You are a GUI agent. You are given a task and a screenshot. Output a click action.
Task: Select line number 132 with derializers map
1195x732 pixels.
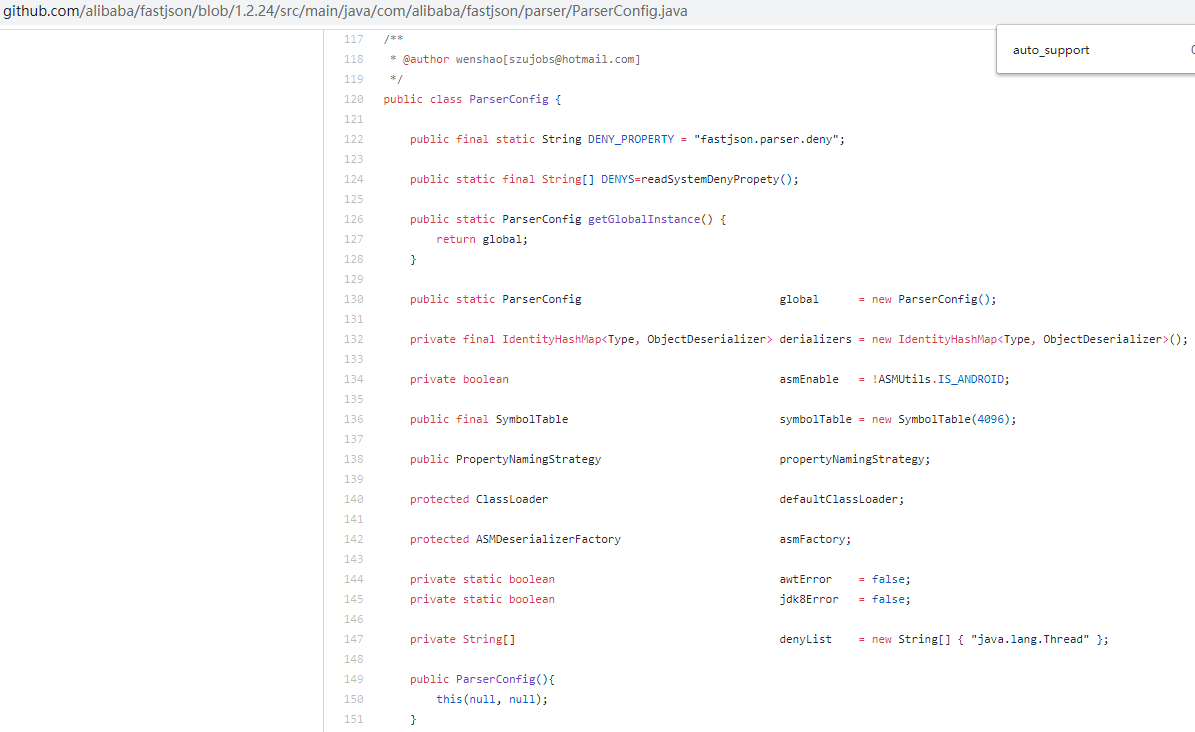pos(353,339)
